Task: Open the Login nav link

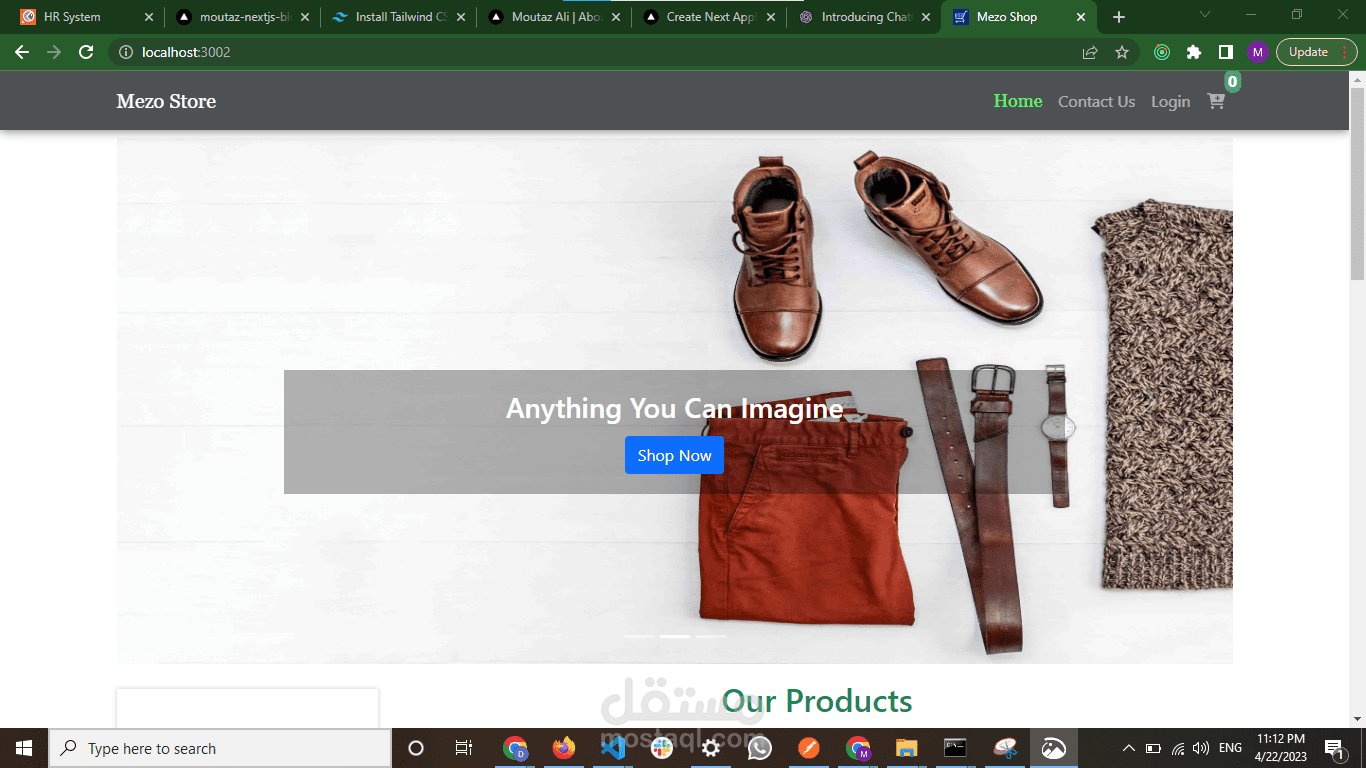Action: pyautogui.click(x=1170, y=101)
